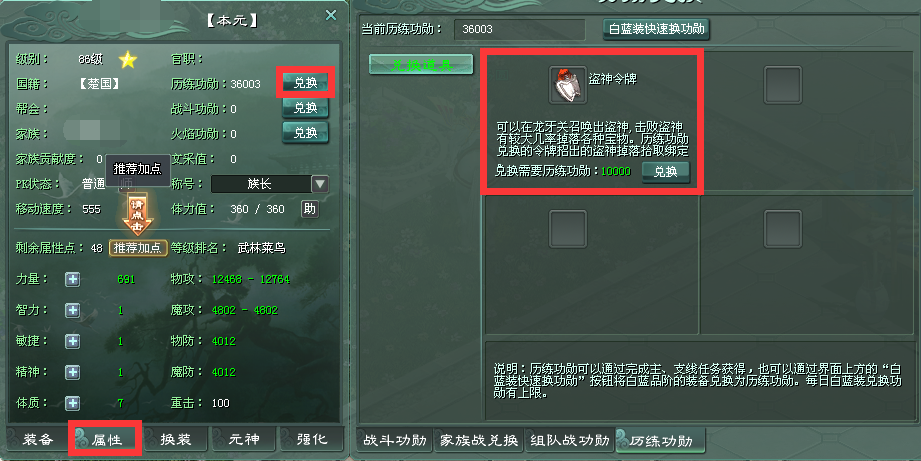Switch to the 属性 tab
This screenshot has height=461, width=921.
pos(105,439)
